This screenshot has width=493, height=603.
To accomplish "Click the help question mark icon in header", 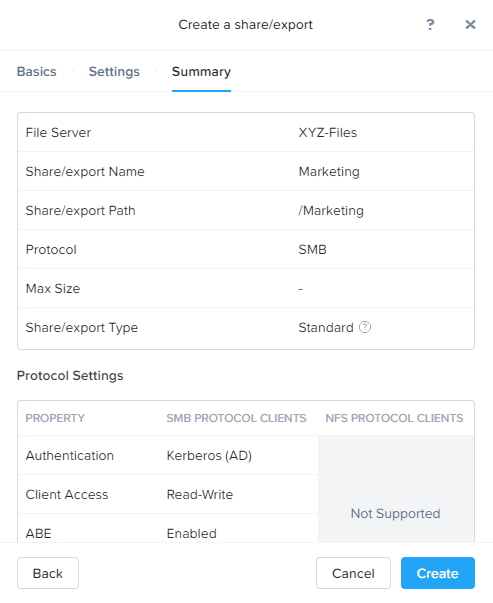I will click(x=430, y=25).
